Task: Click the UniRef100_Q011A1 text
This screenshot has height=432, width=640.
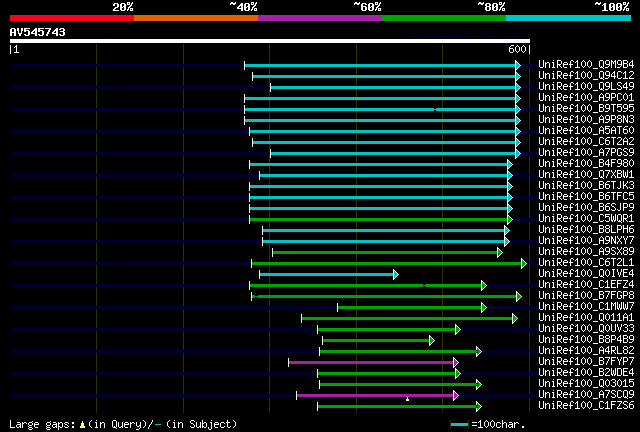Action: [586, 318]
